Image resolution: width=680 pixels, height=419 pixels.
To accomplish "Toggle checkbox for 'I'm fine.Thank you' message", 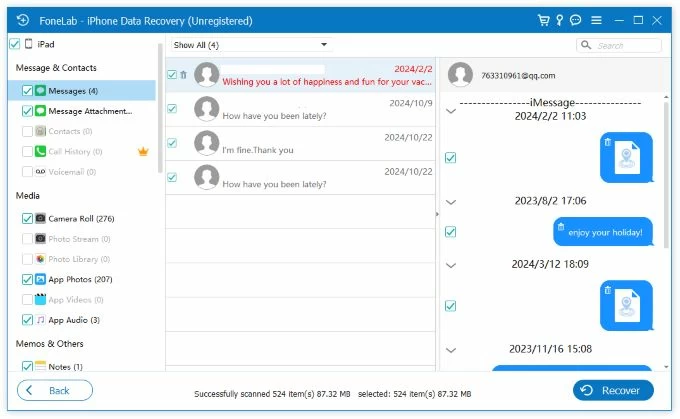I will (x=172, y=143).
